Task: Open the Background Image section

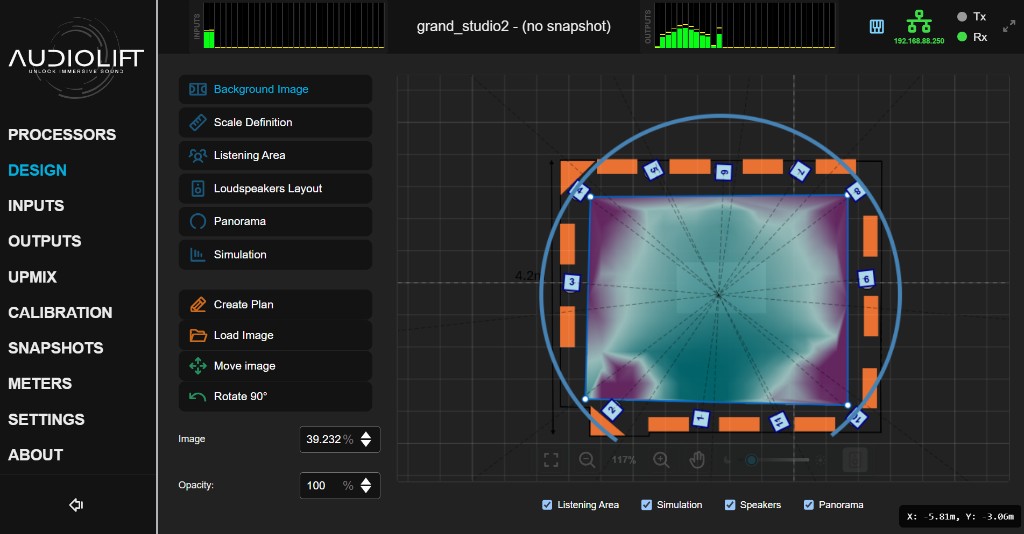Action: click(275, 89)
